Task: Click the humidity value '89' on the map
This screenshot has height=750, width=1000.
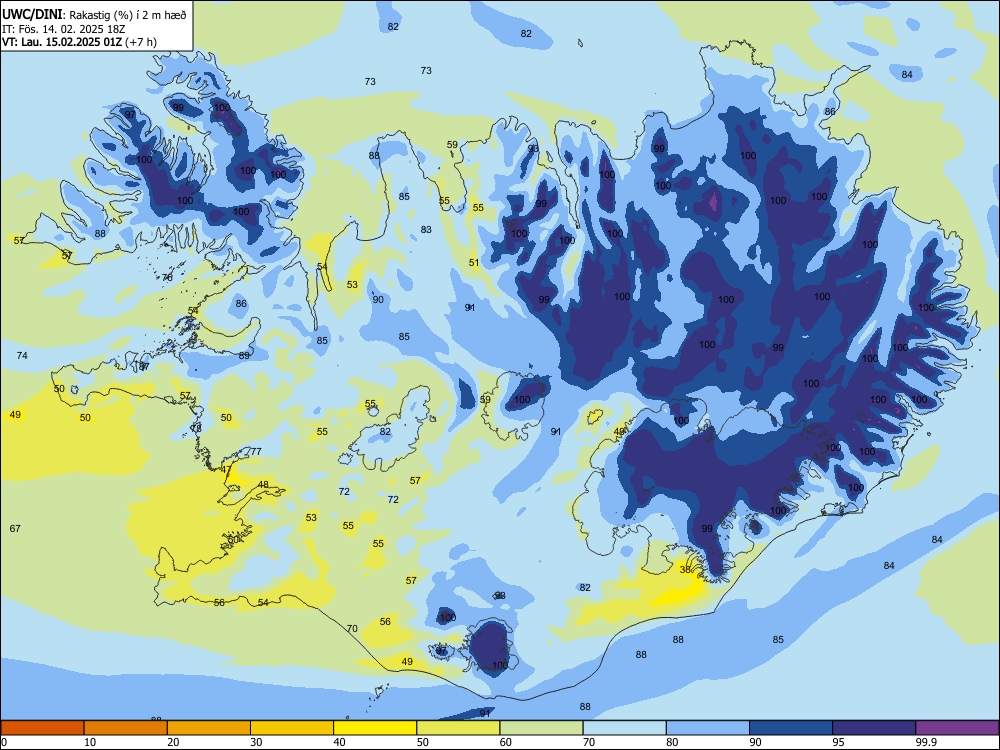Action: (x=244, y=356)
